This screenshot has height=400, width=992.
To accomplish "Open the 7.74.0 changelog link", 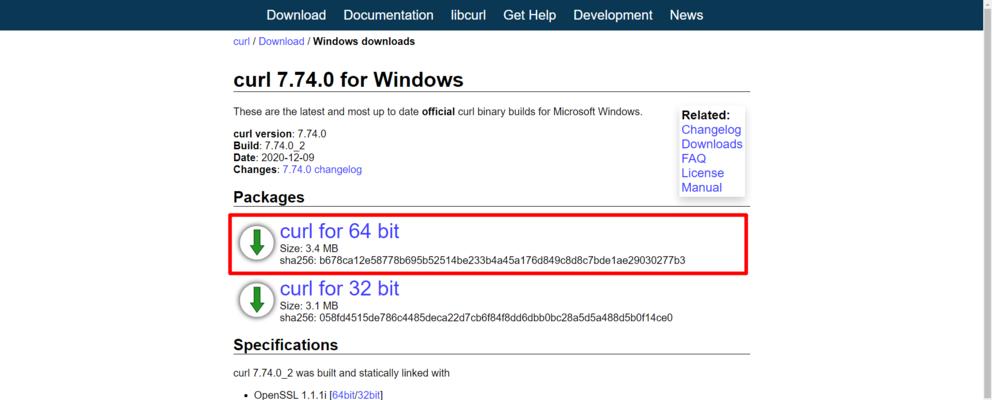I will [x=322, y=170].
